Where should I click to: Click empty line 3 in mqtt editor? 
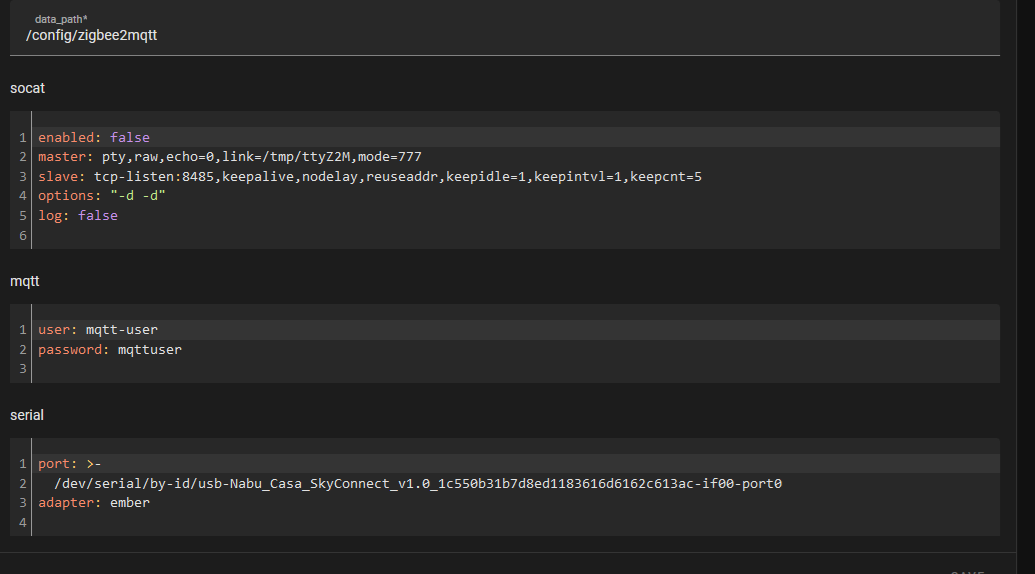point(516,369)
